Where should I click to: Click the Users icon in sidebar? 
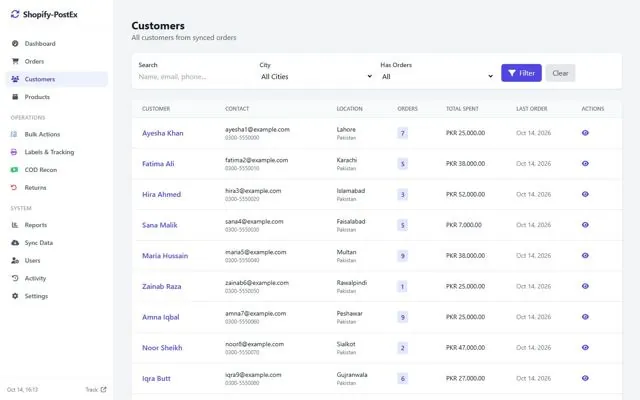pyautogui.click(x=15, y=260)
